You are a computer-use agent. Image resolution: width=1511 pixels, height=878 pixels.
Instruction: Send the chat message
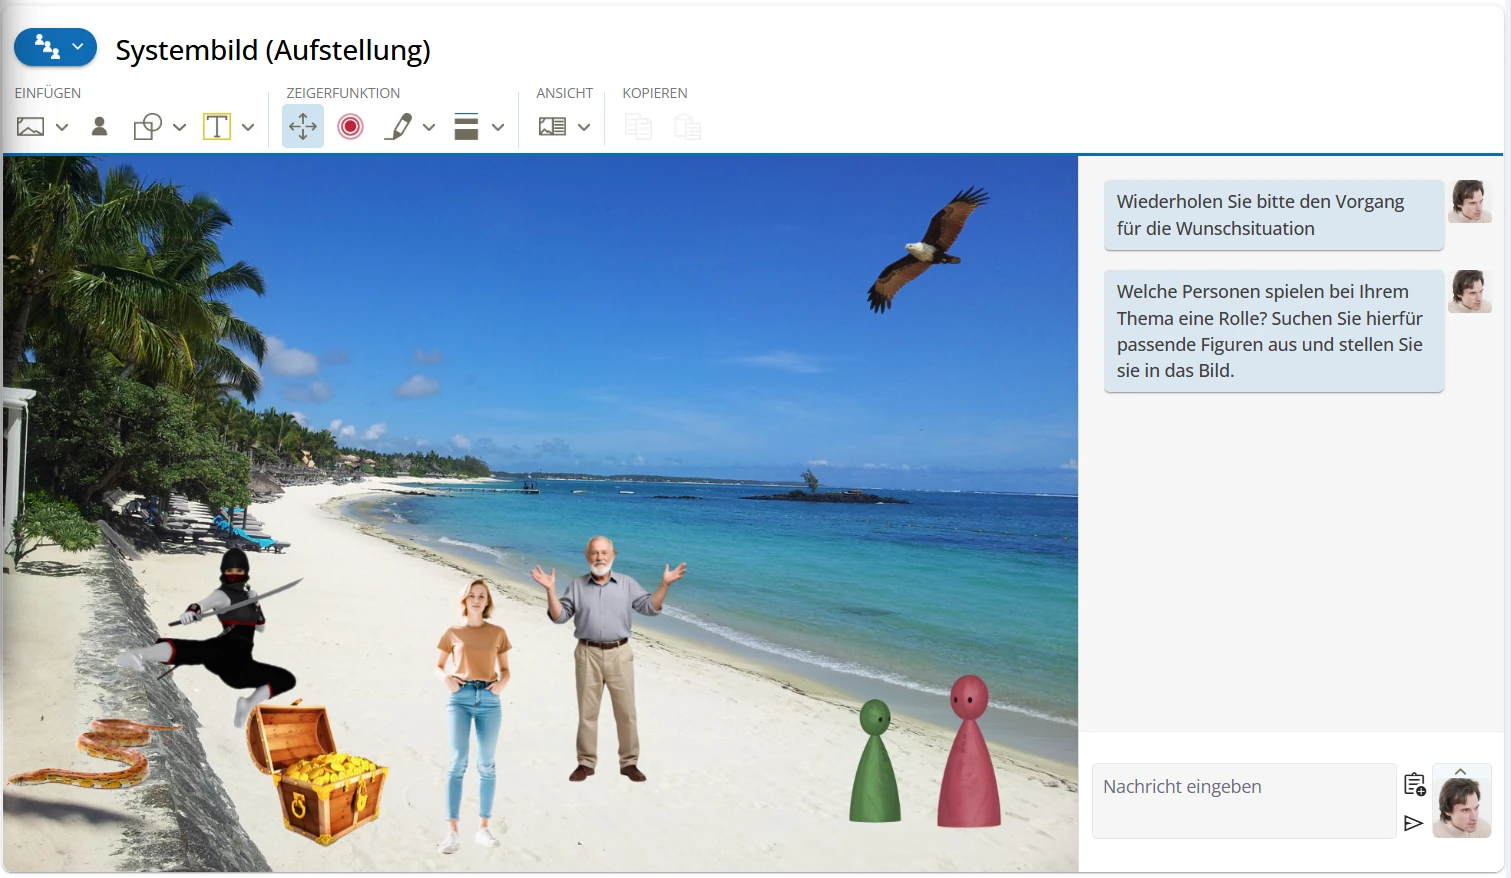click(1413, 823)
